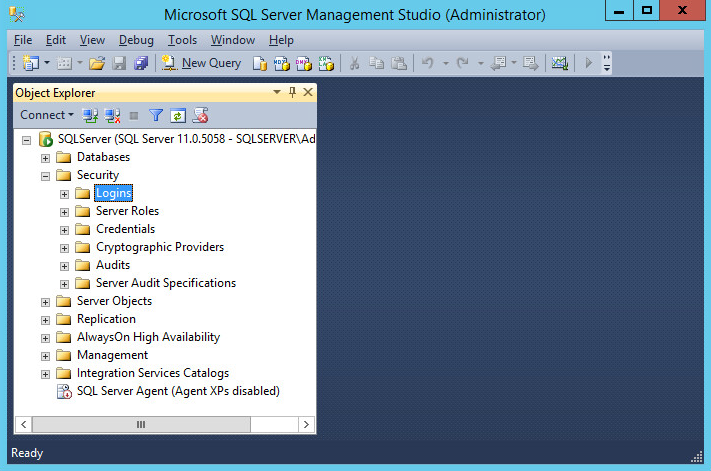Click the horizontal scrollbar in Object Explorer
This screenshot has width=711, height=471.
[x=141, y=424]
